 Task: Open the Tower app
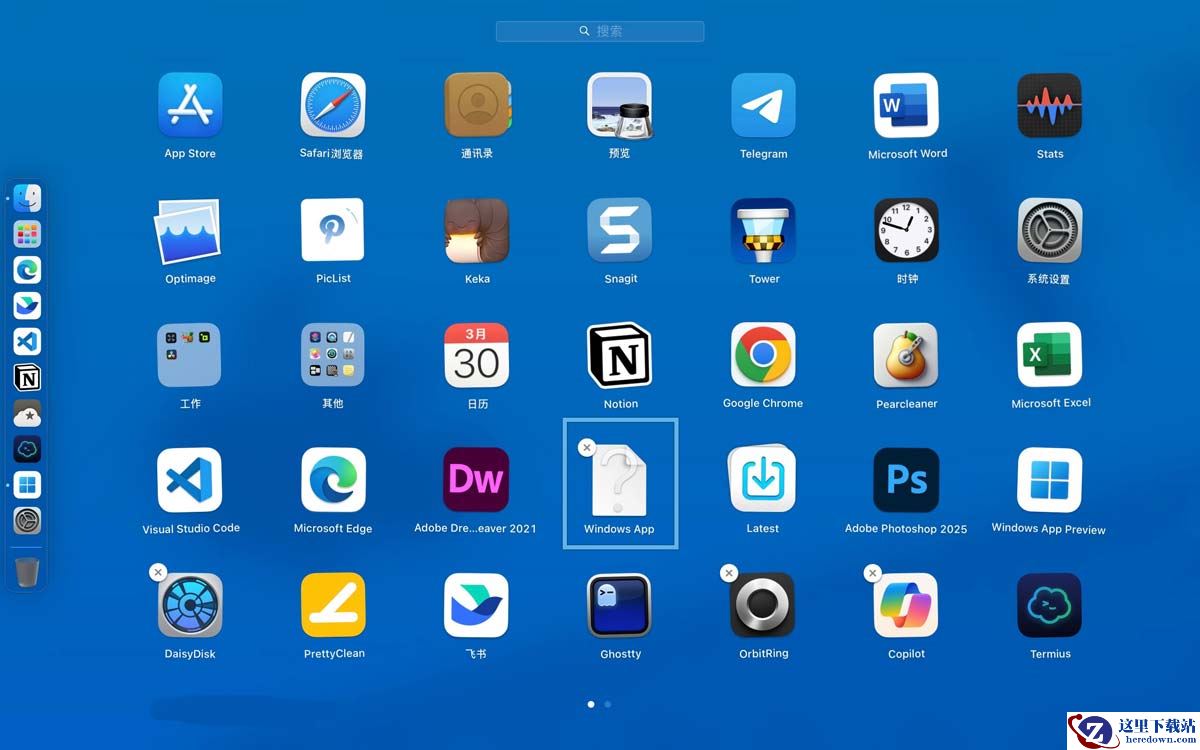(x=763, y=230)
